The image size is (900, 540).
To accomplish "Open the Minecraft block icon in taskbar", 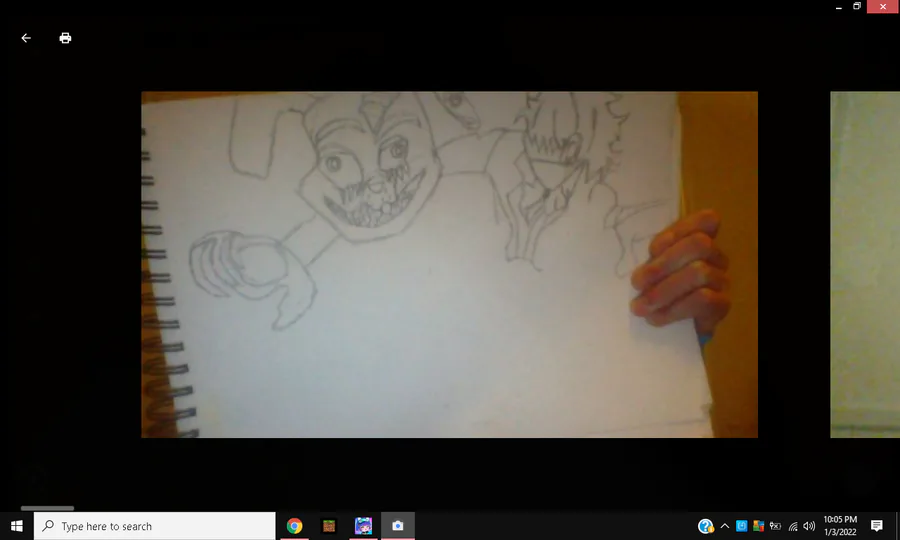I will tap(329, 526).
